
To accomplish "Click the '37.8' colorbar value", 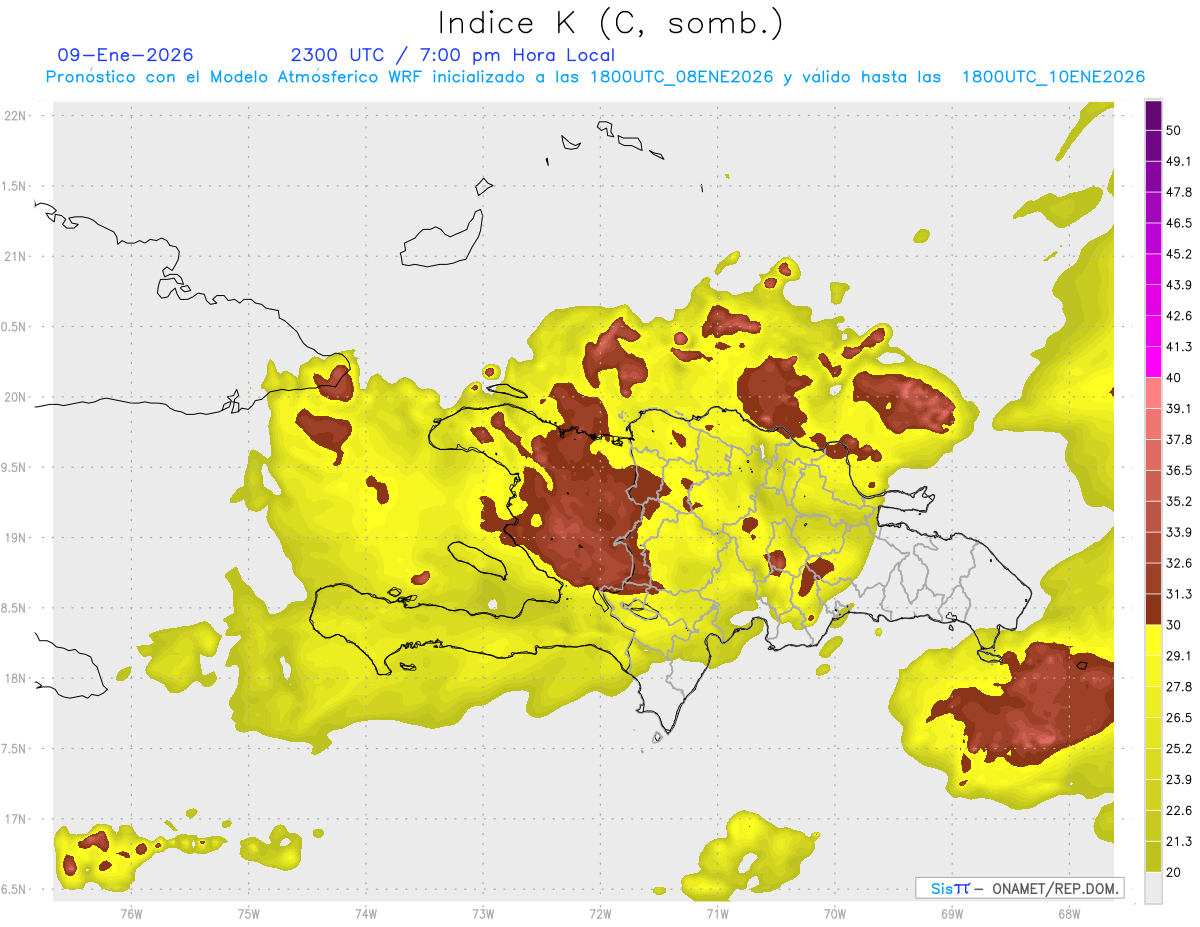I will tap(1179, 440).
